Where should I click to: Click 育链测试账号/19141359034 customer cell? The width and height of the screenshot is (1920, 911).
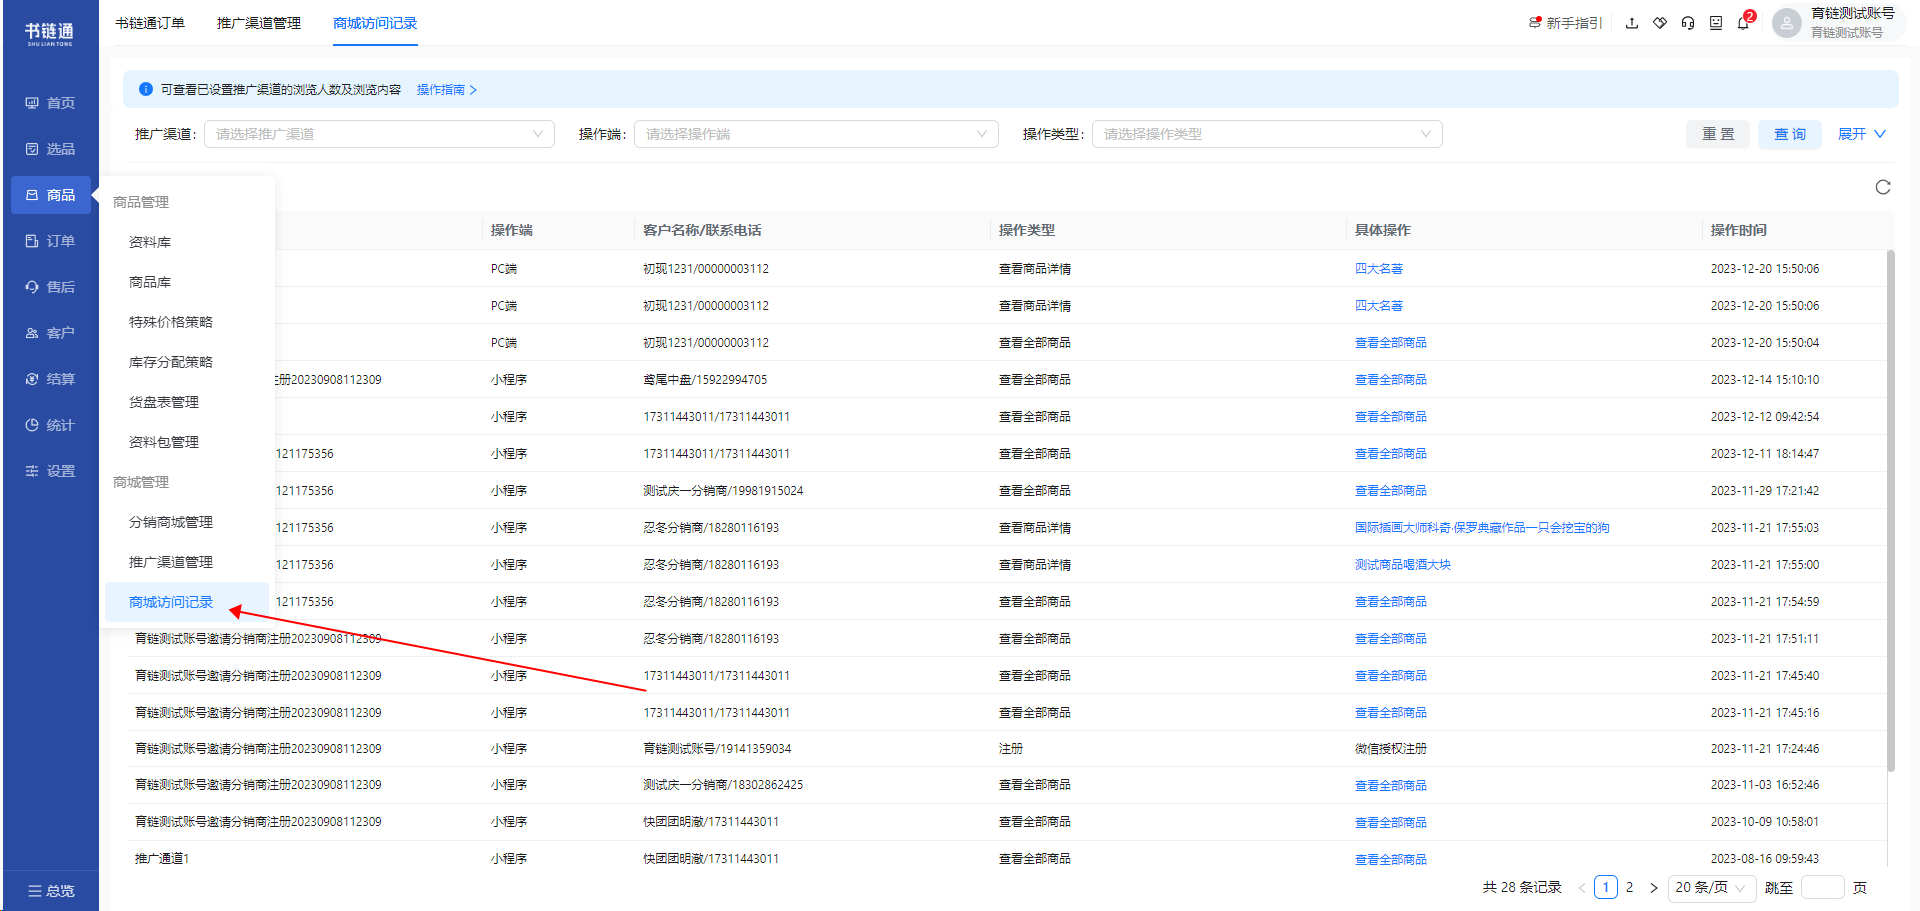pyautogui.click(x=717, y=749)
